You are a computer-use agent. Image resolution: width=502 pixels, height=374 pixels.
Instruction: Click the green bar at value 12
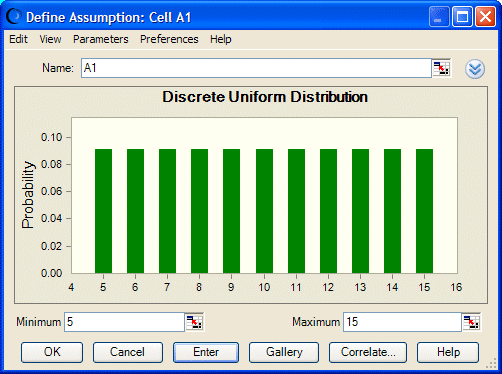[x=328, y=211]
